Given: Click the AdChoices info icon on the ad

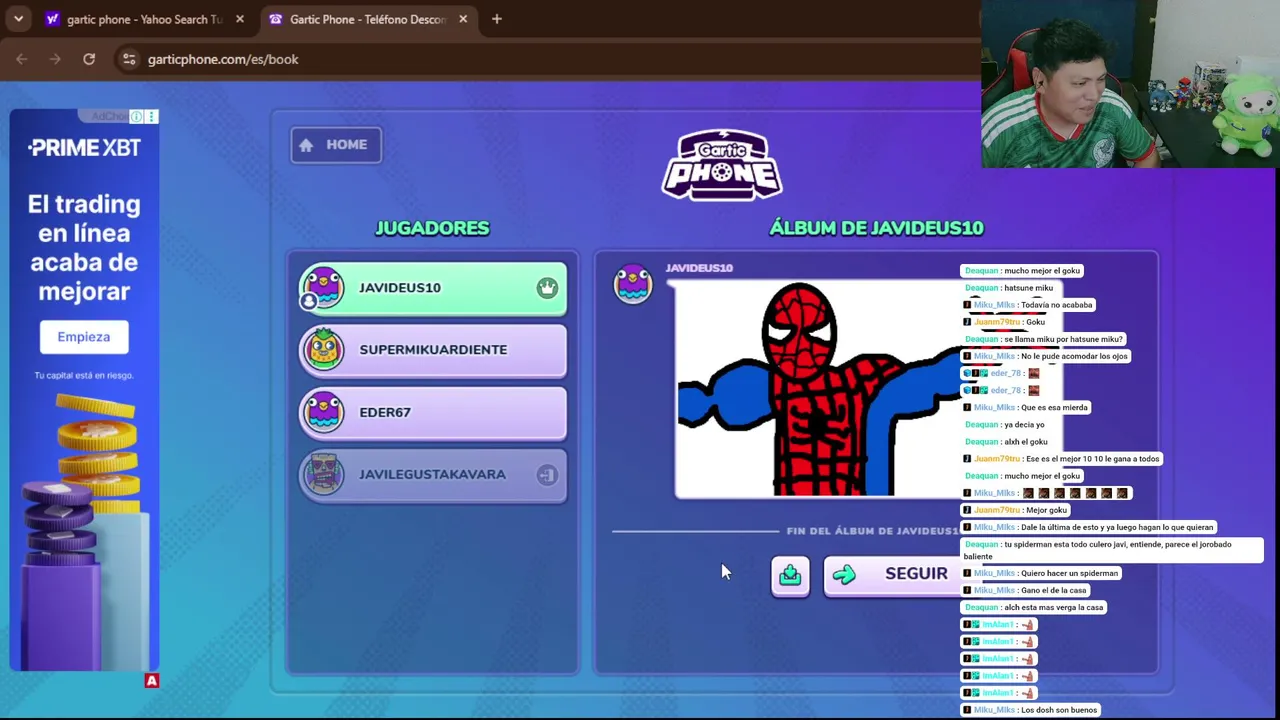Looking at the screenshot, I should tap(137, 117).
